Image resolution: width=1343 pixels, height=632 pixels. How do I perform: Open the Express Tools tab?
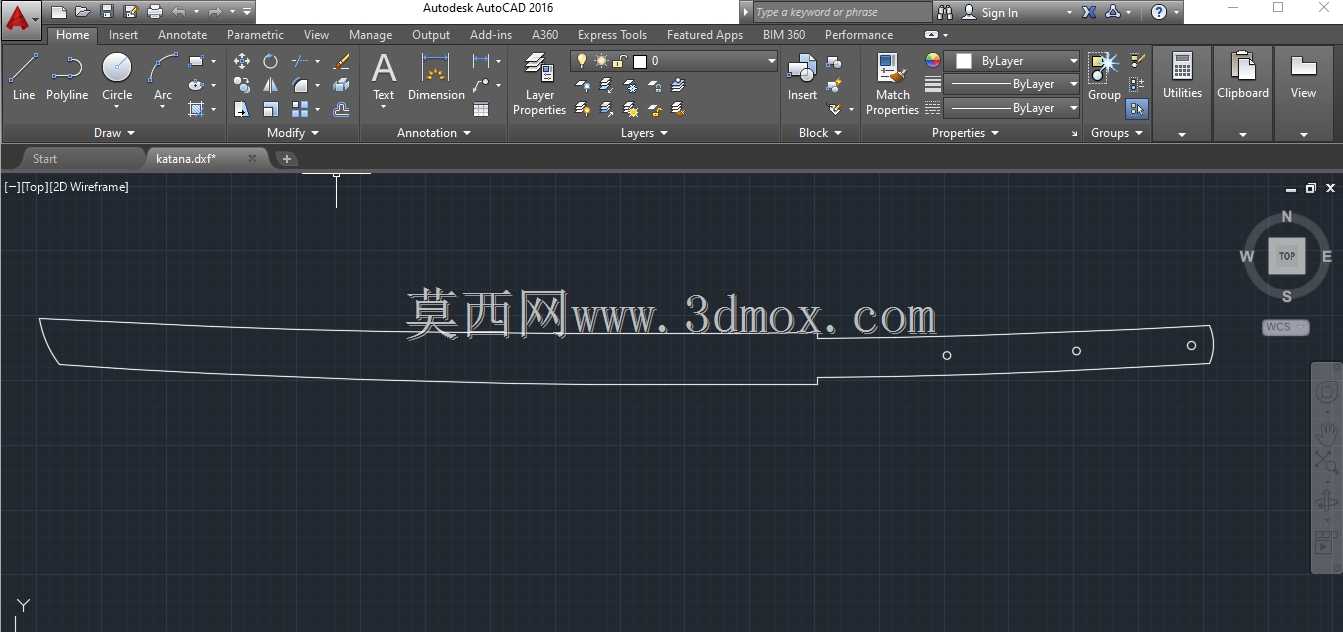612,35
